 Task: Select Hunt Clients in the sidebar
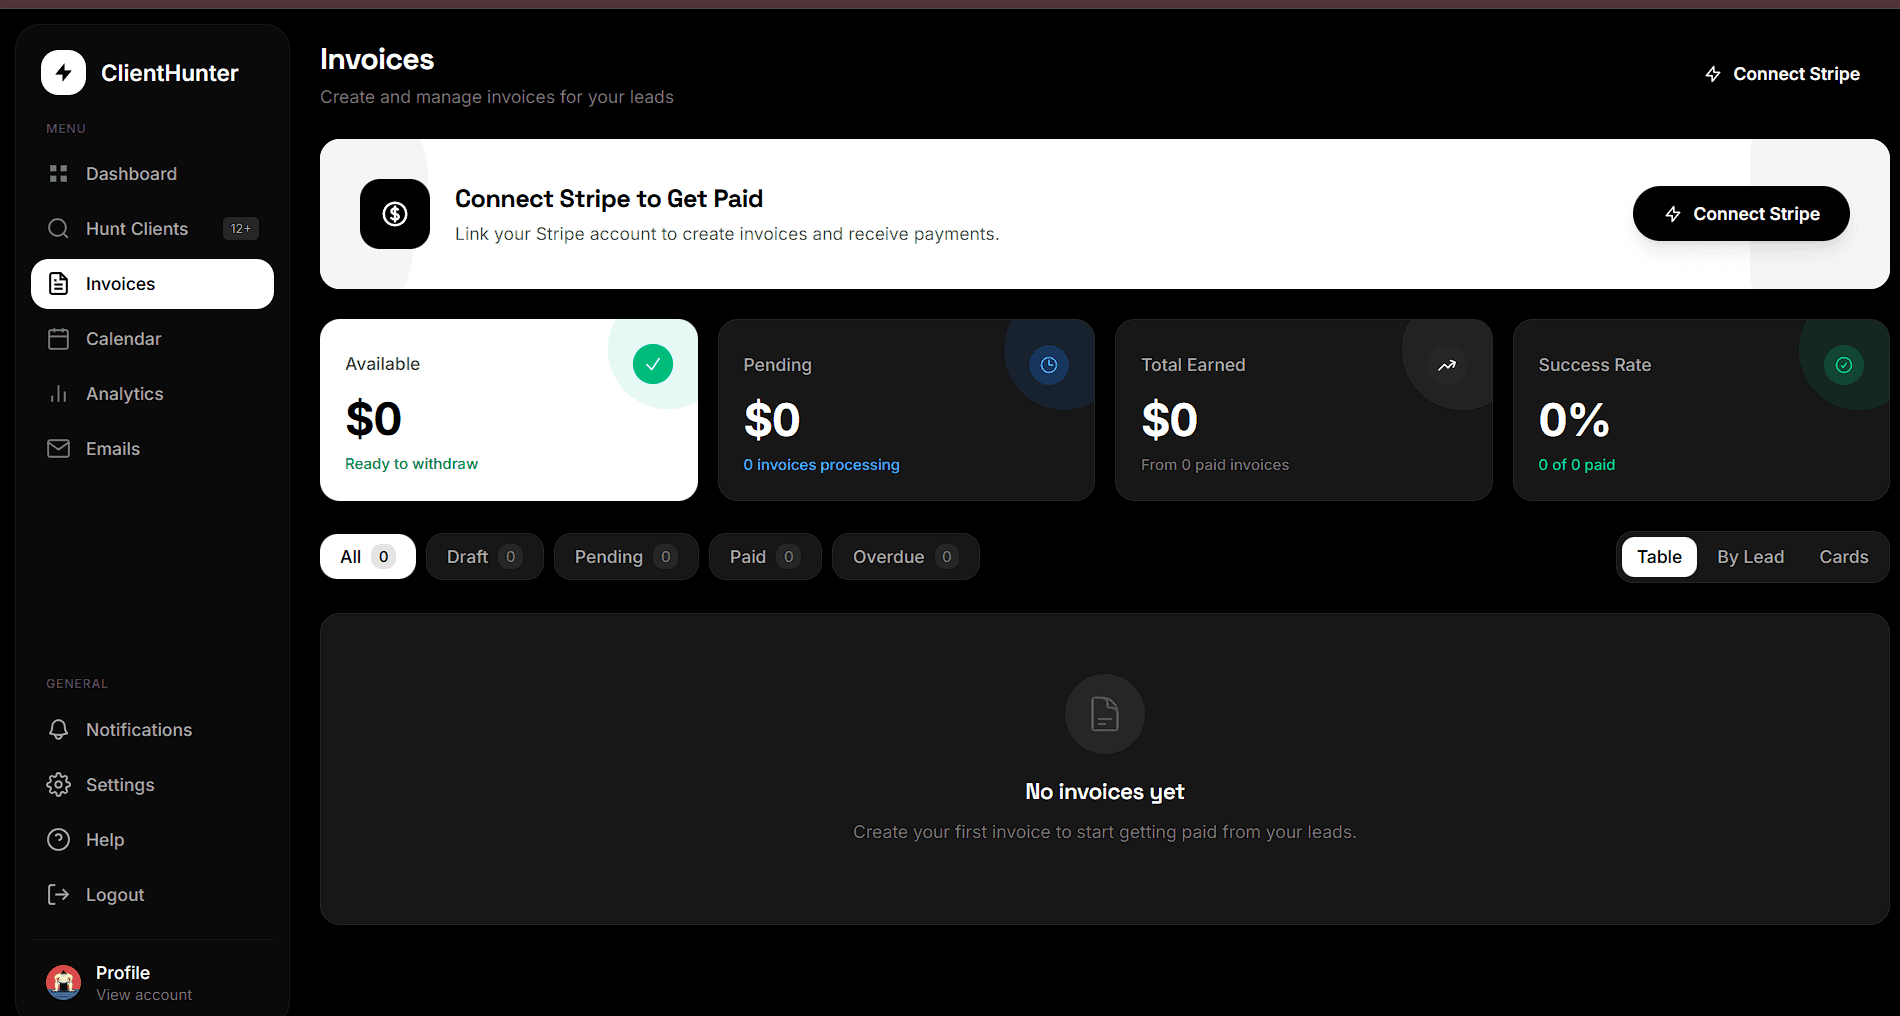point(136,228)
